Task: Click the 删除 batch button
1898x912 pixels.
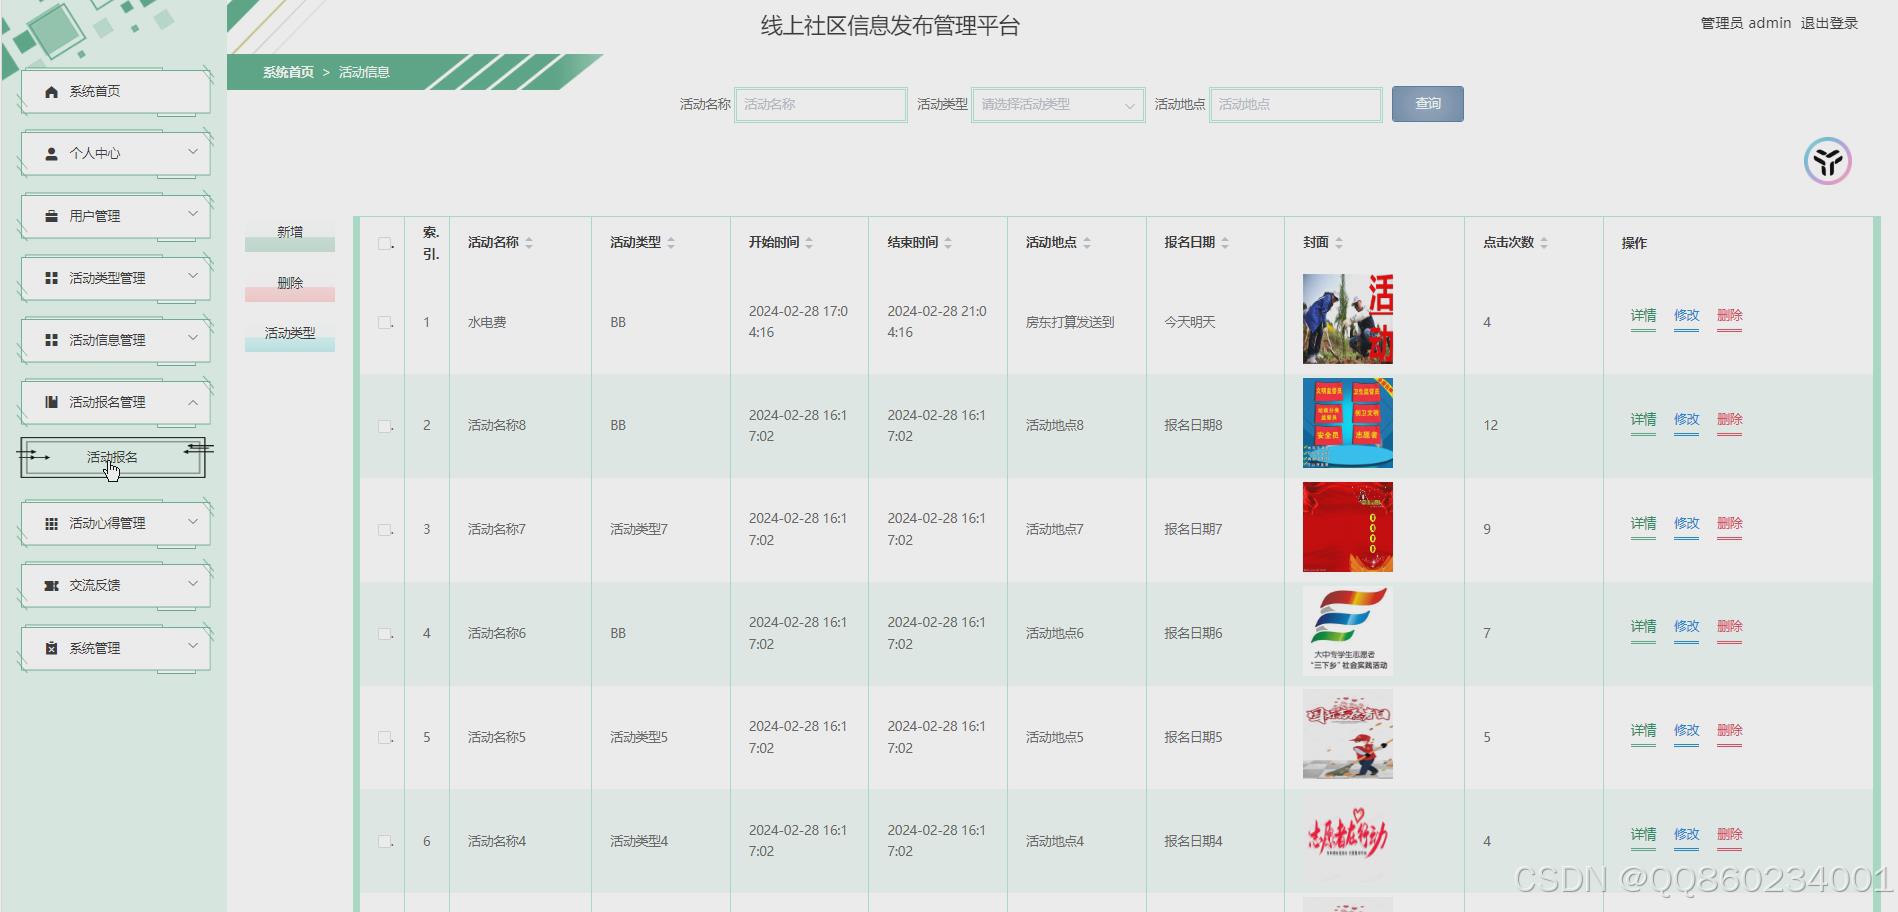Action: click(290, 284)
